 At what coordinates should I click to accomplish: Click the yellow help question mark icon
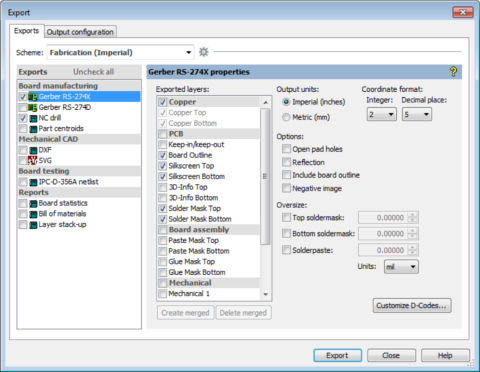click(x=453, y=72)
